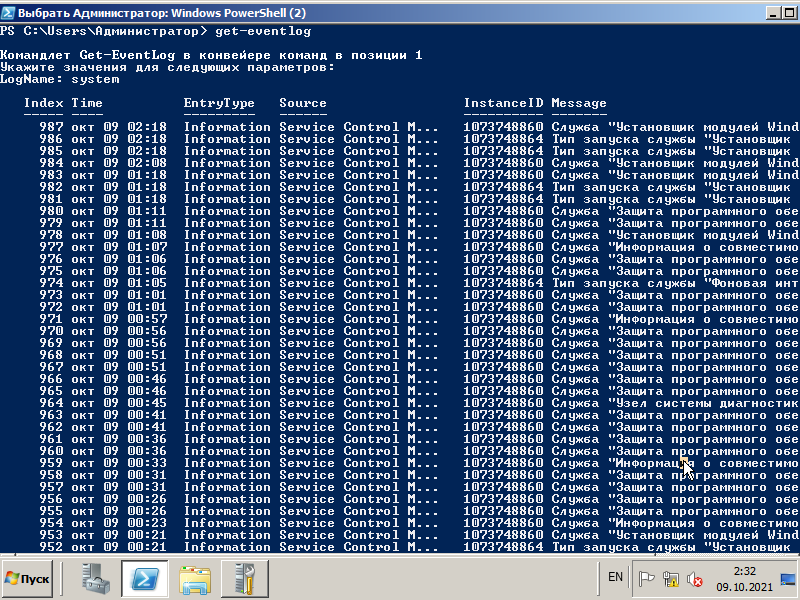This screenshot has width=800, height=600.
Task: Click the Message column header
Action: pyautogui.click(x=579, y=103)
